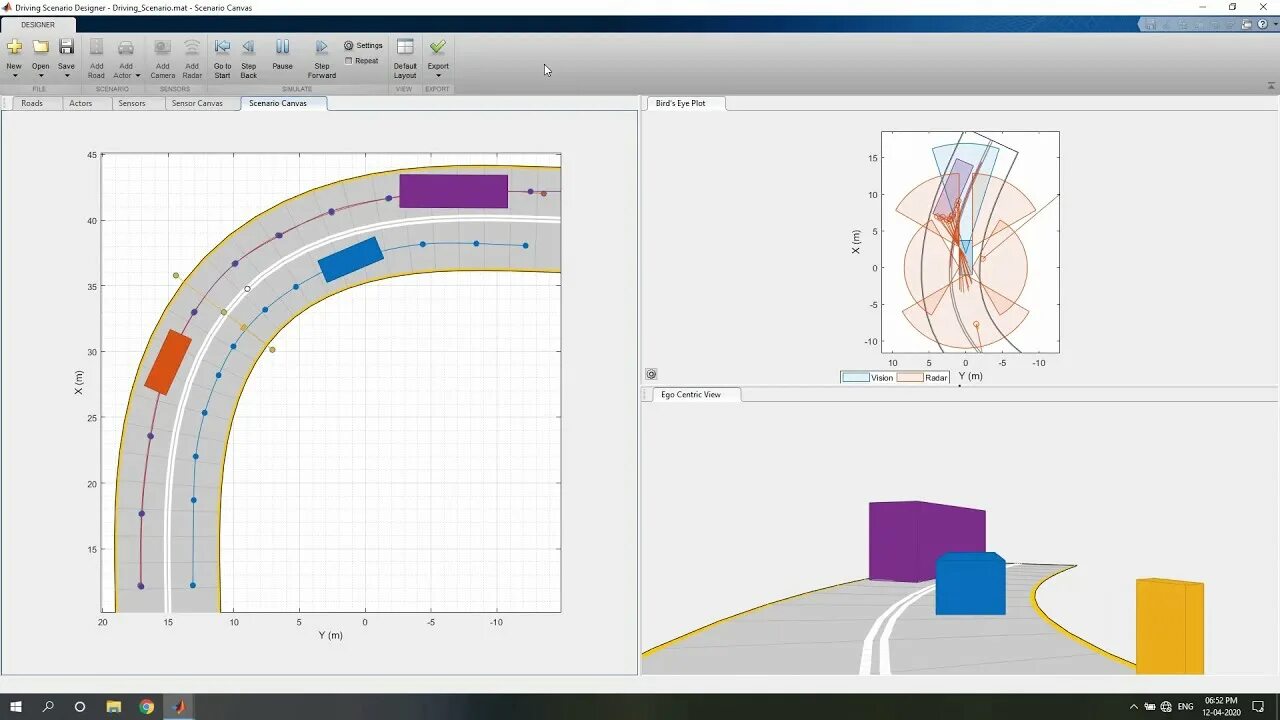Step Forward one simulation frame
The width and height of the screenshot is (1280, 720).
(x=321, y=47)
